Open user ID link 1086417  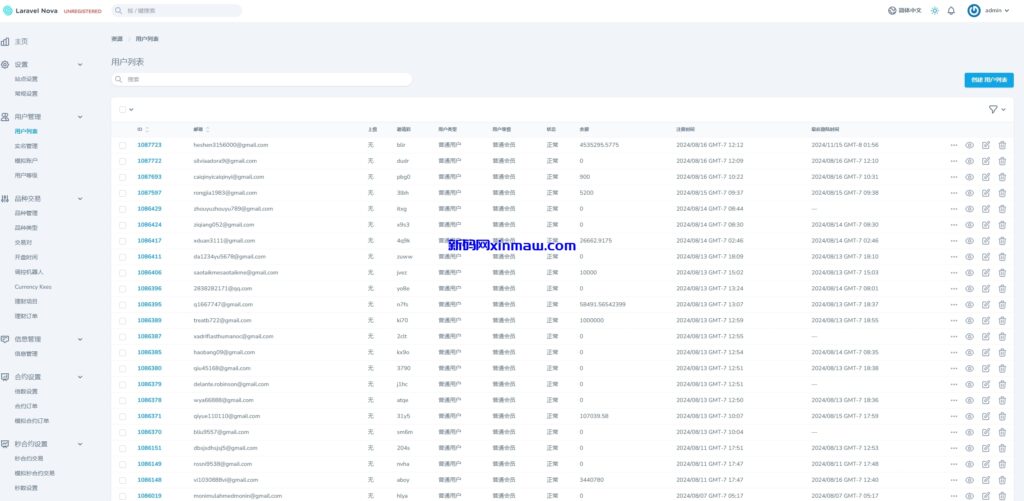(x=149, y=241)
